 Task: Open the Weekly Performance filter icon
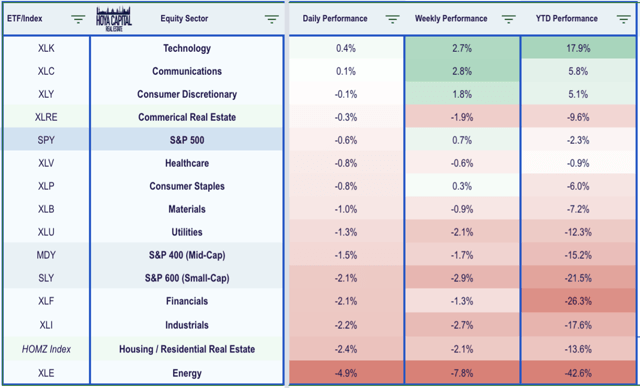click(509, 19)
